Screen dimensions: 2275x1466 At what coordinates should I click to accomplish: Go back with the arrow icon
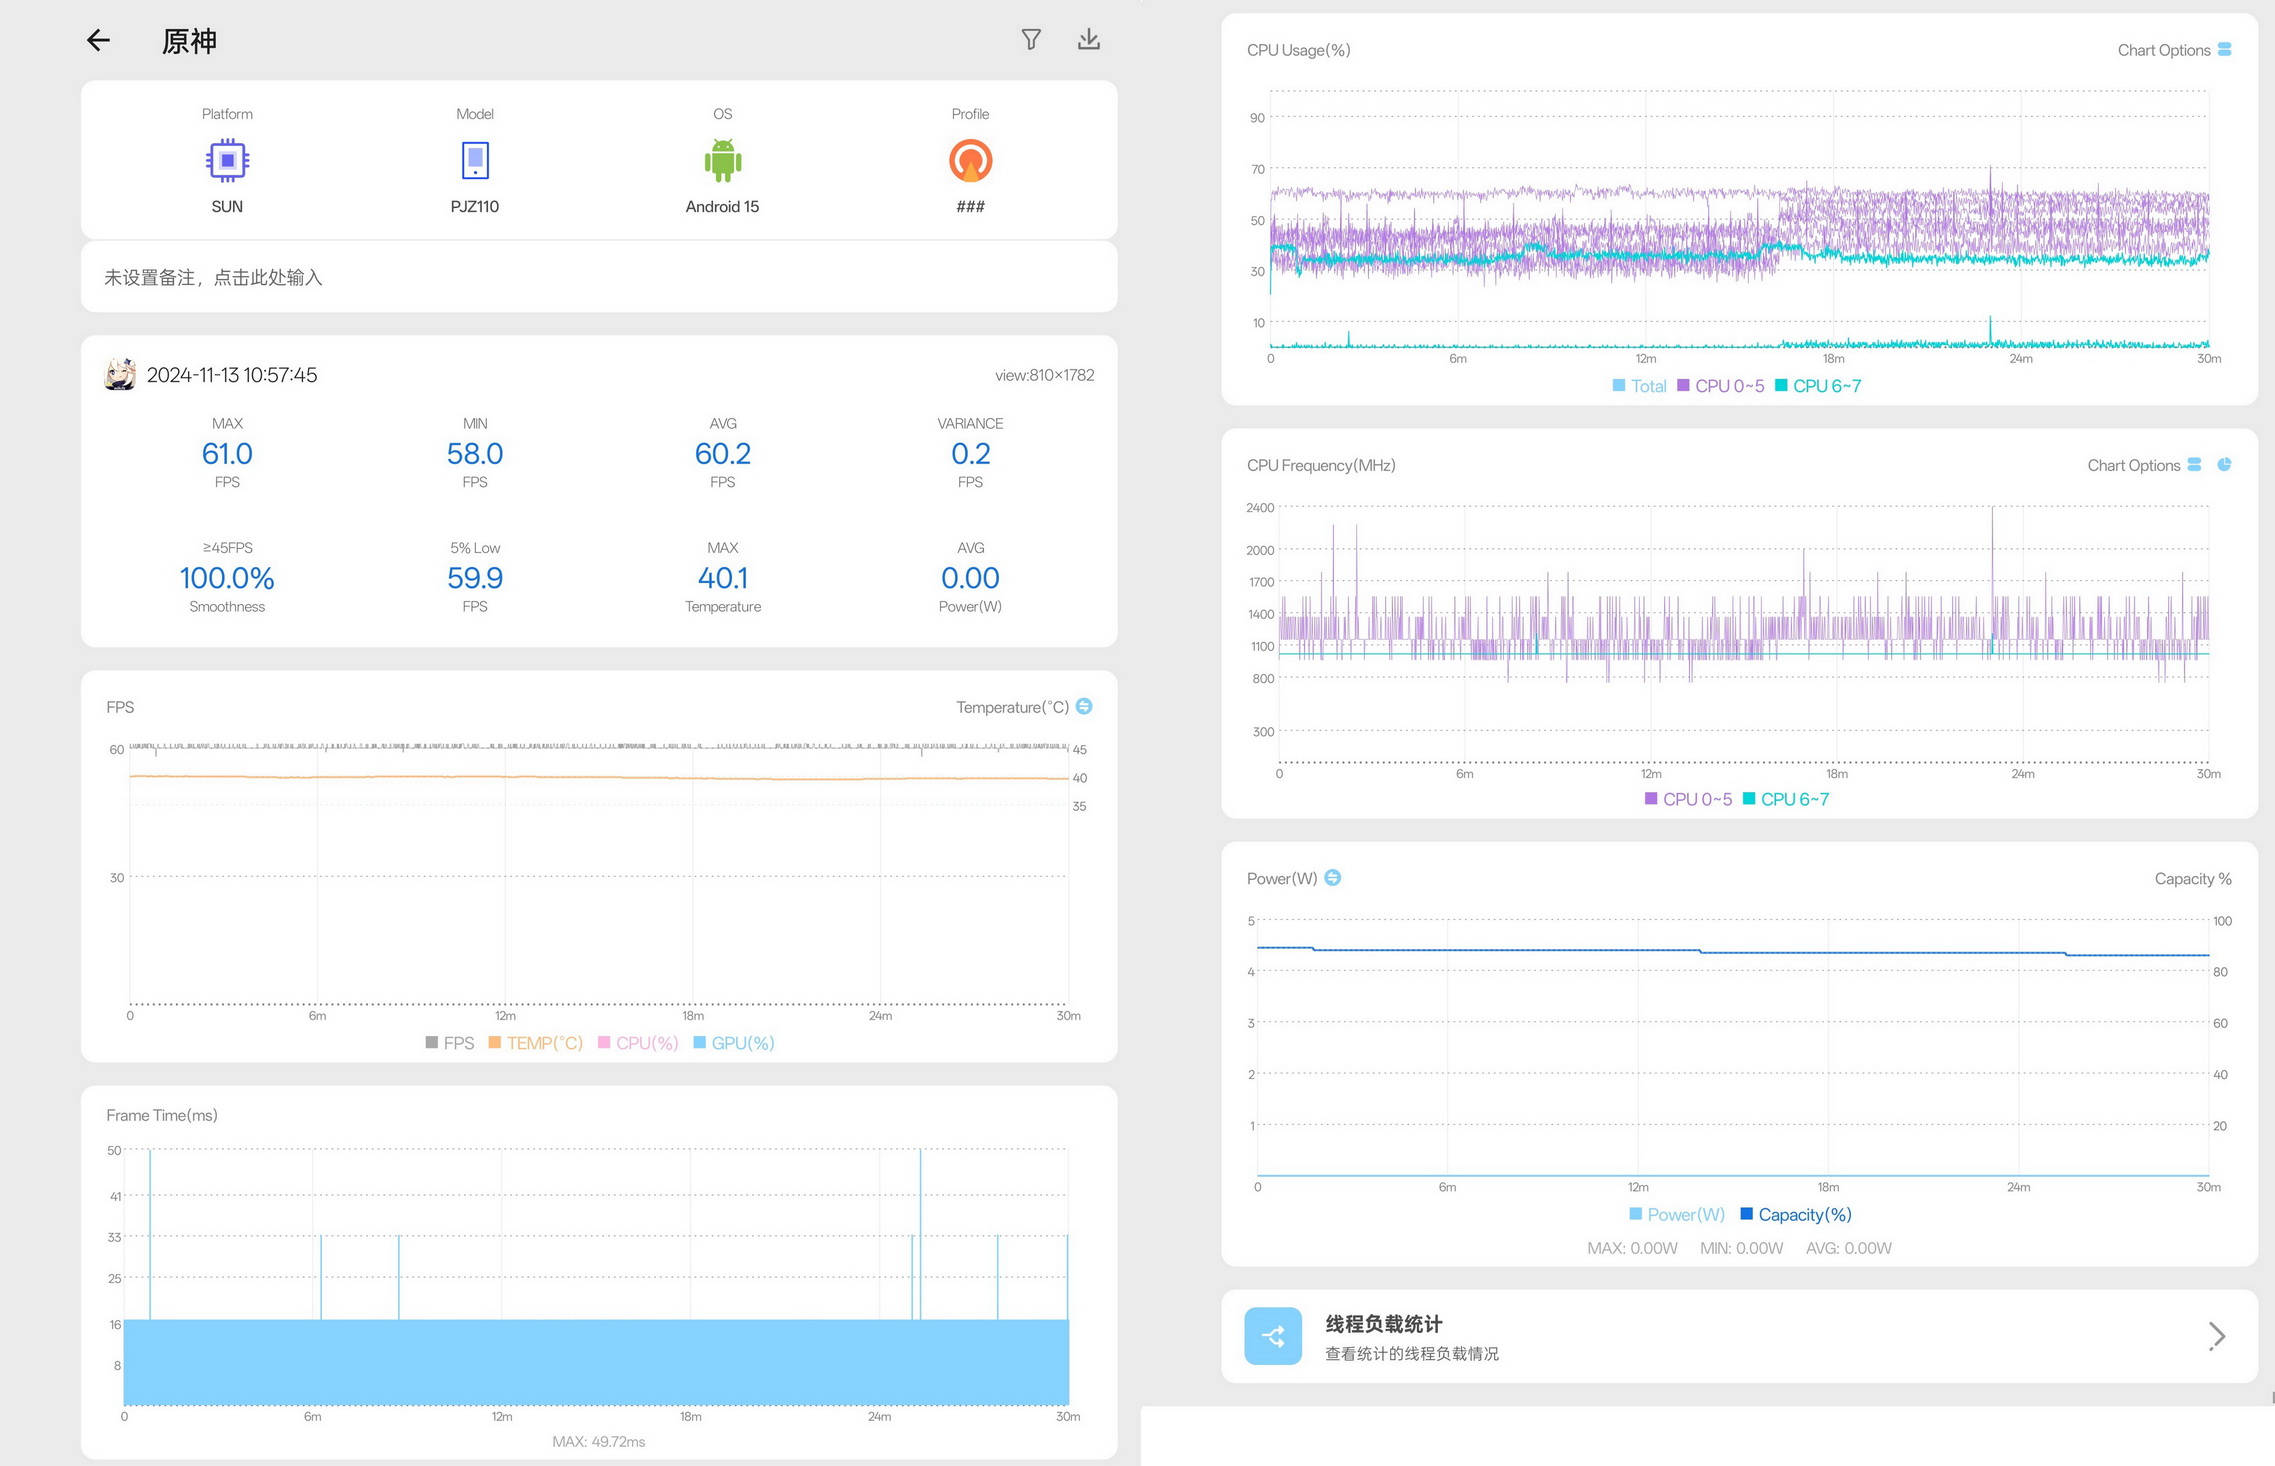coord(98,40)
